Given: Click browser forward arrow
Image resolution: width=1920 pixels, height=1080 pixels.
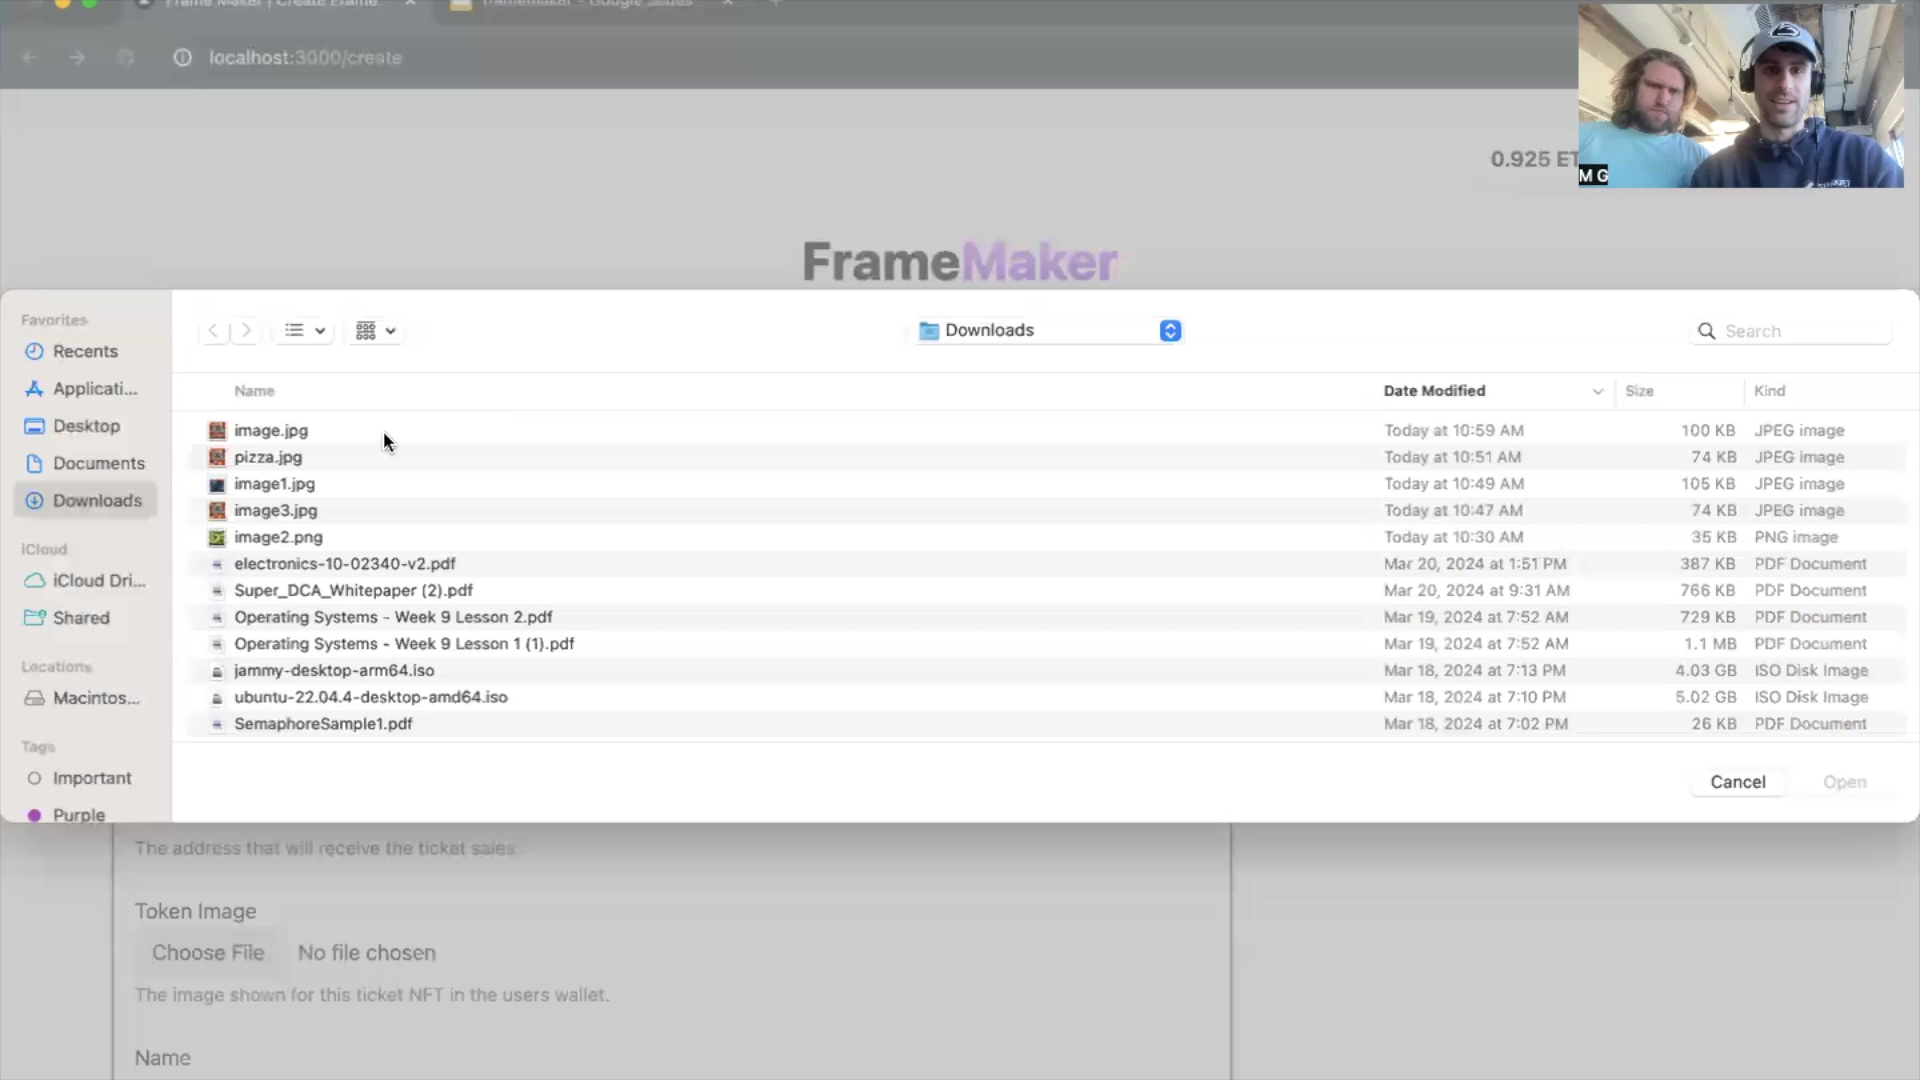Looking at the screenshot, I should tap(78, 57).
